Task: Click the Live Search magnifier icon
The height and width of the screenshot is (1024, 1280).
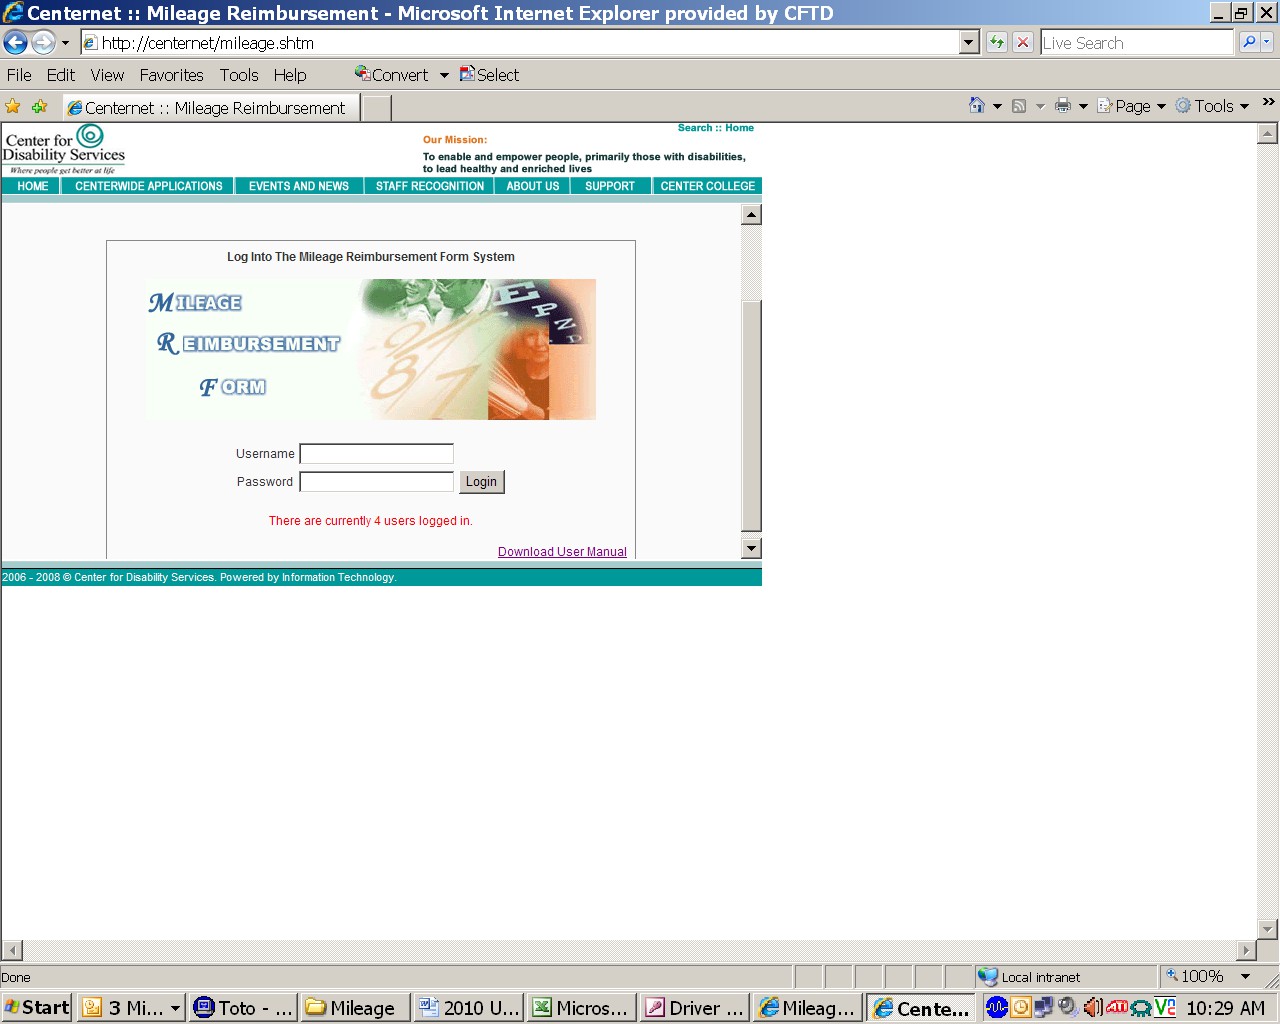Action: tap(1248, 42)
